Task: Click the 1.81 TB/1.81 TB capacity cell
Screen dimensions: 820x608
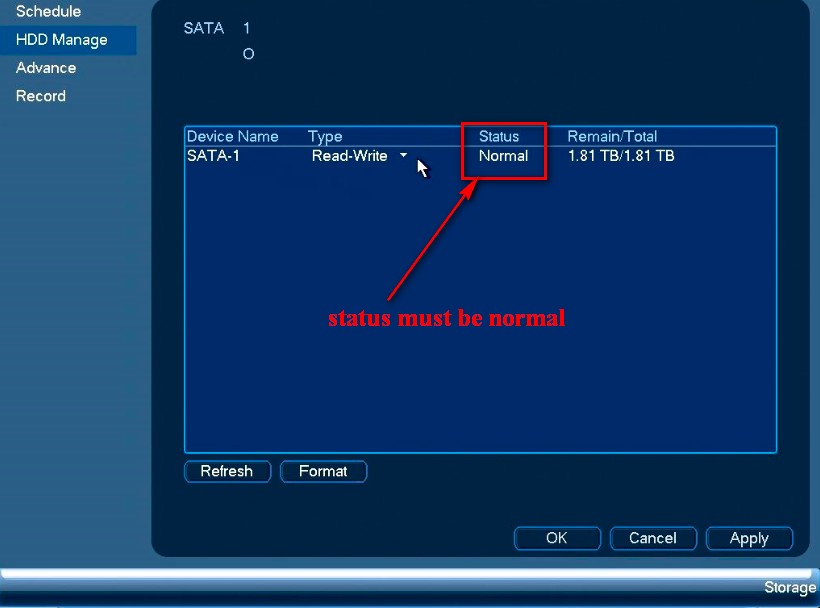Action: 621,156
